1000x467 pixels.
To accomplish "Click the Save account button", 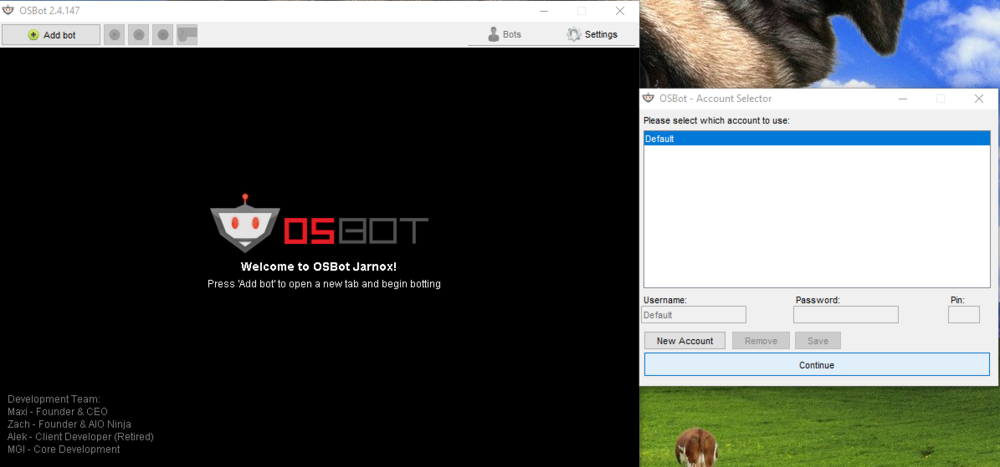I will 818,341.
